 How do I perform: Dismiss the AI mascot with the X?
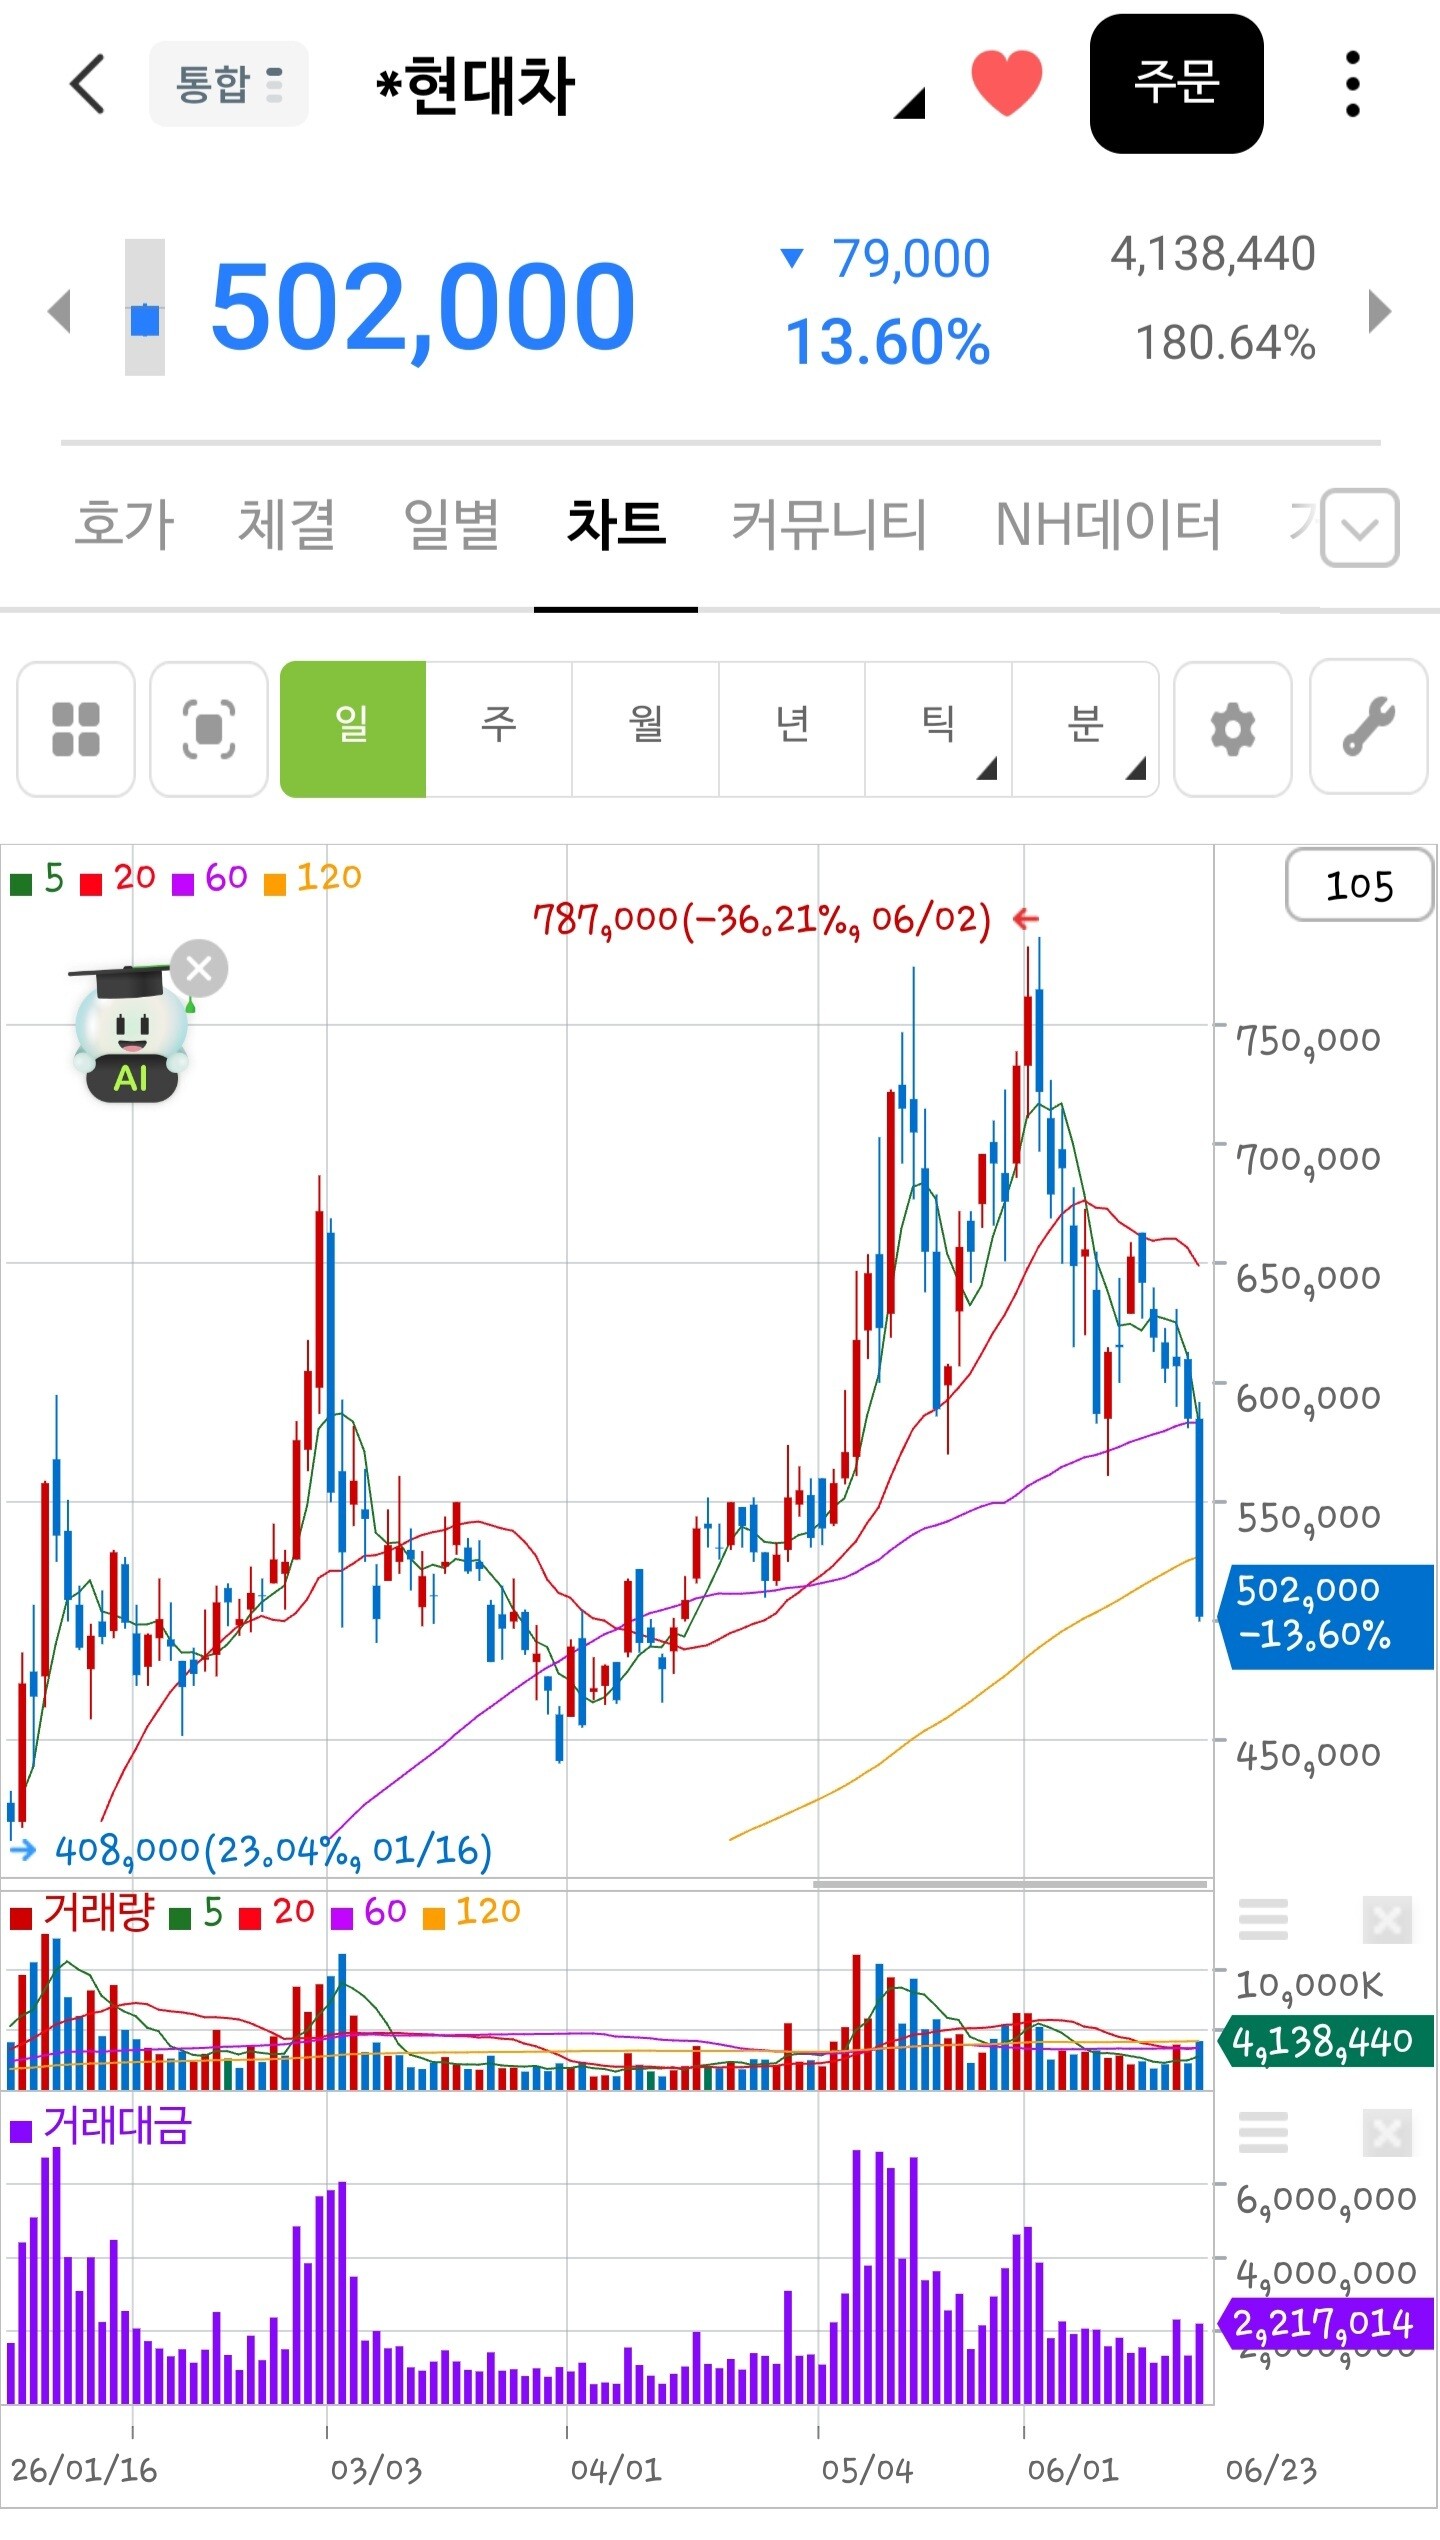[199, 969]
